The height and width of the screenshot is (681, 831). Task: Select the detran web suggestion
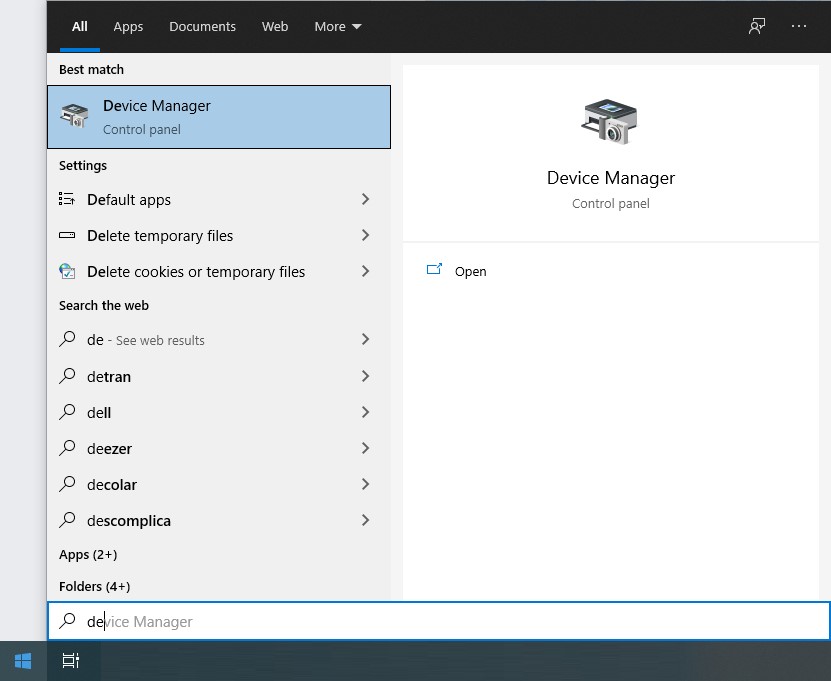tap(219, 376)
